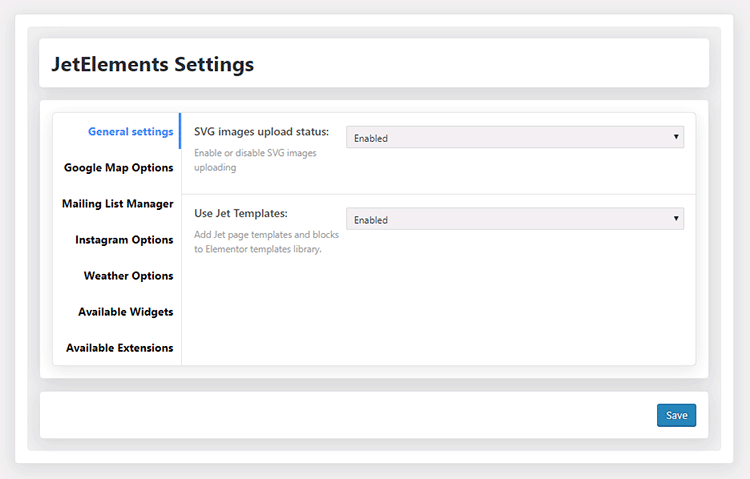Open the General settings tab
Screen dimensions: 750x479
point(130,132)
